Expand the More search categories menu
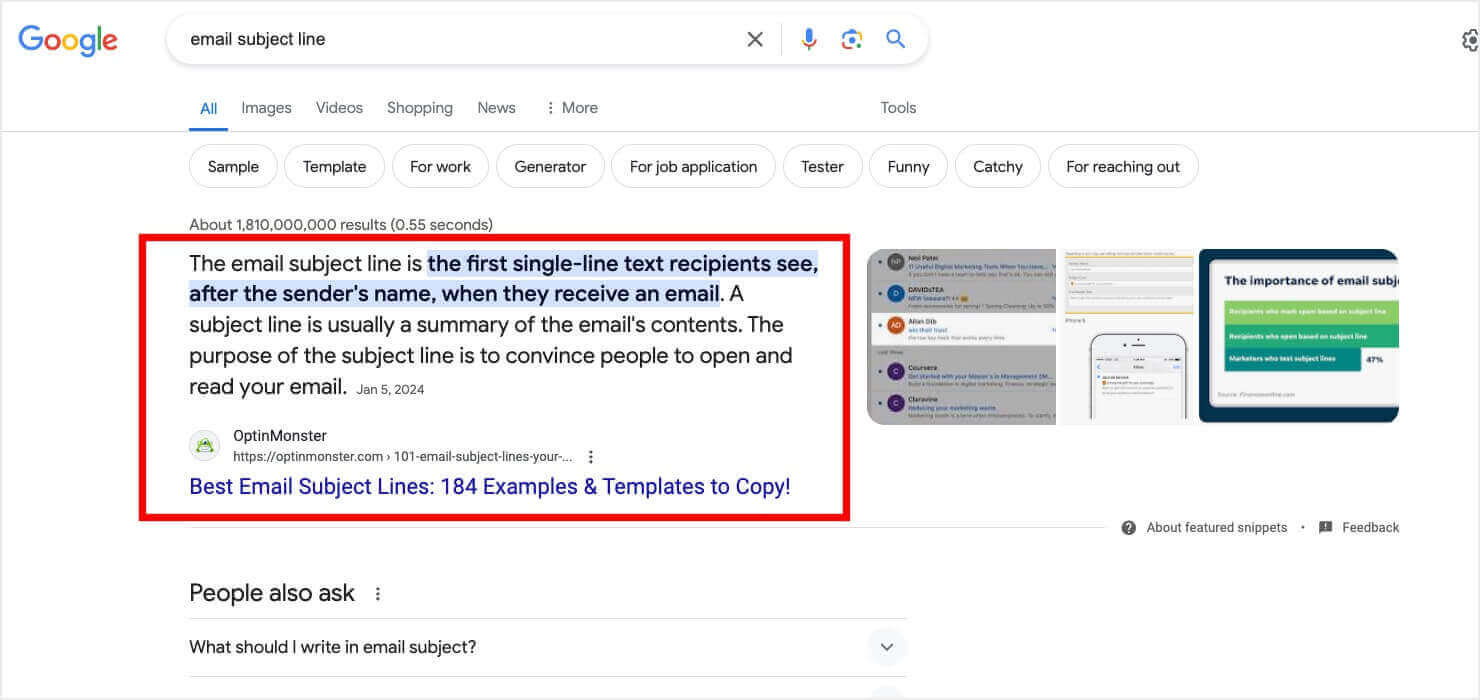This screenshot has height=700, width=1480. 571,107
